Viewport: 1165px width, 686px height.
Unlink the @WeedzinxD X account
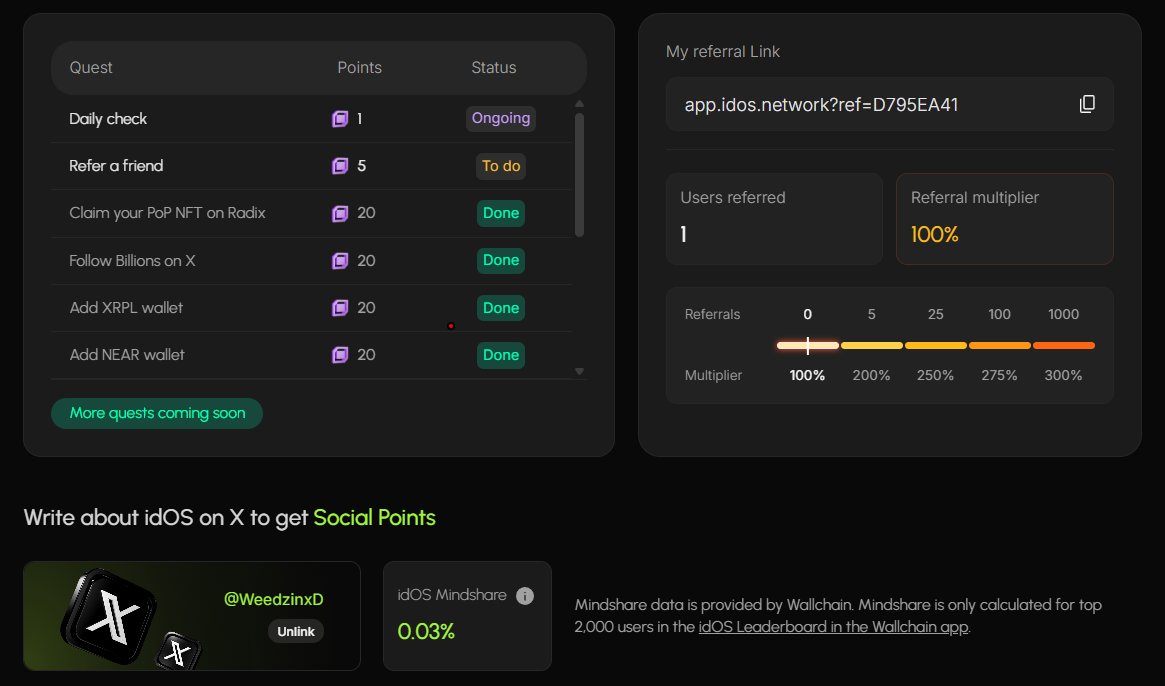[x=296, y=632]
